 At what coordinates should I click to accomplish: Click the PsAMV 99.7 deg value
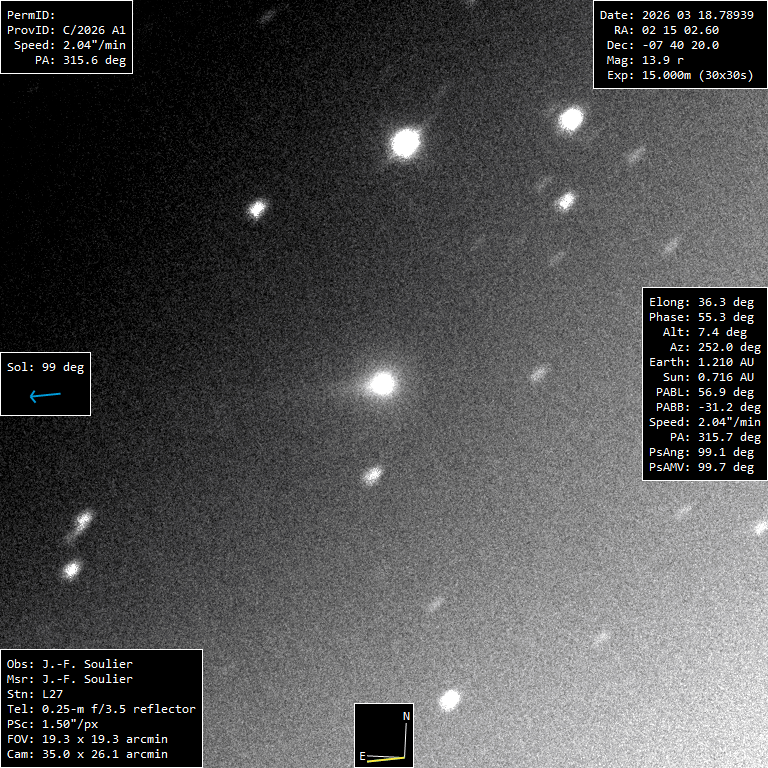[701, 467]
